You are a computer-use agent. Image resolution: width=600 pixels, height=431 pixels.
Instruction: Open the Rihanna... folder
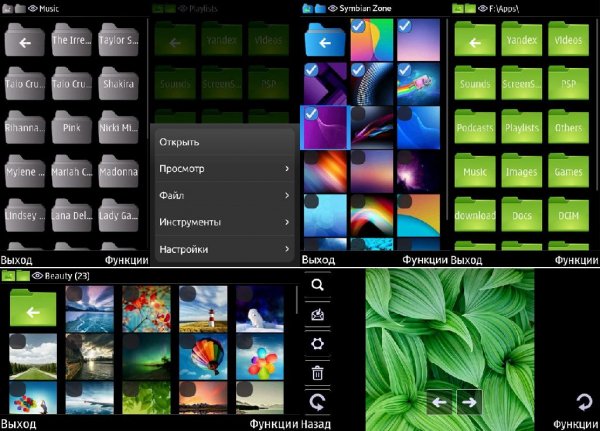tap(25, 127)
